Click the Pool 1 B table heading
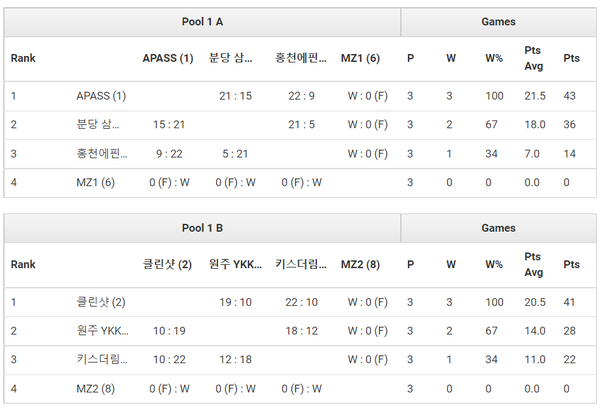The height and width of the screenshot is (412, 600). coord(202,228)
